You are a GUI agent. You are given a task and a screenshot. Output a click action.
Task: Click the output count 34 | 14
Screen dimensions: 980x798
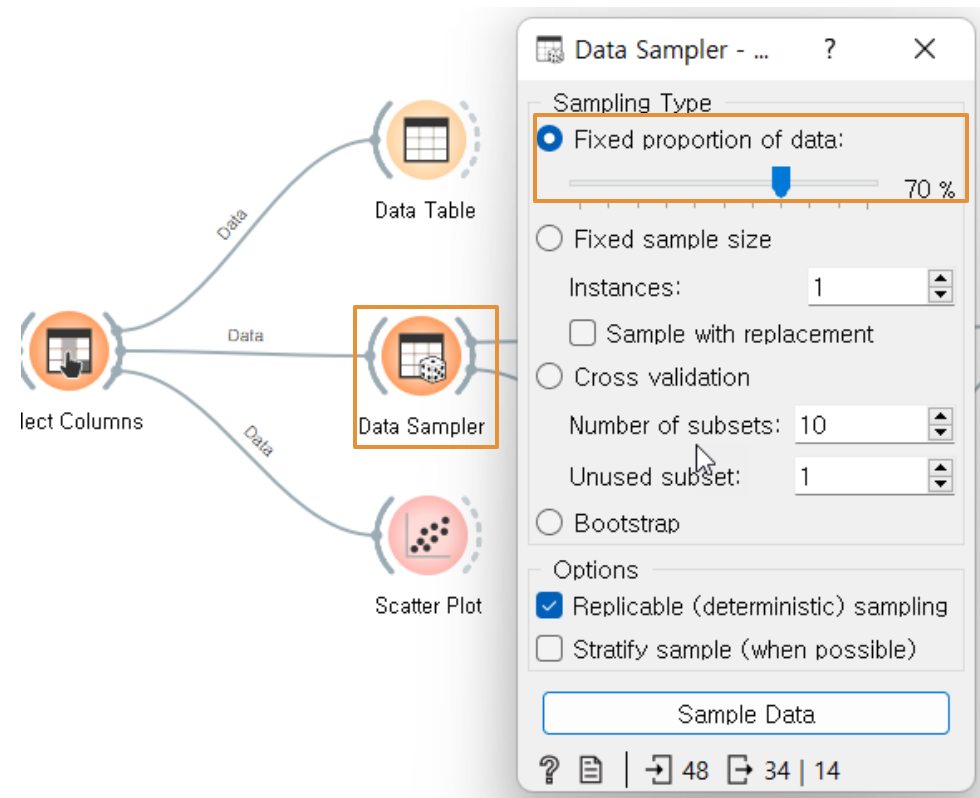pos(802,771)
